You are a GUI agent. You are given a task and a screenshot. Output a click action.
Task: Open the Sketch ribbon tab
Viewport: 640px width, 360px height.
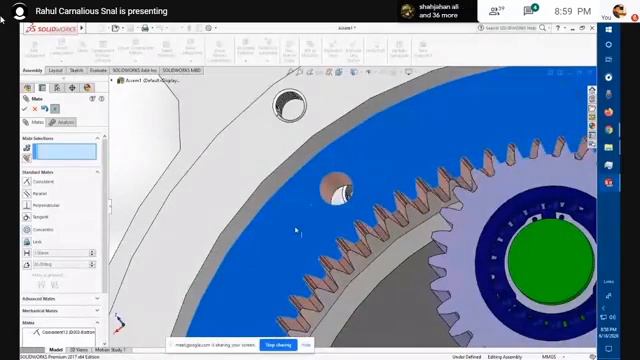coord(76,71)
